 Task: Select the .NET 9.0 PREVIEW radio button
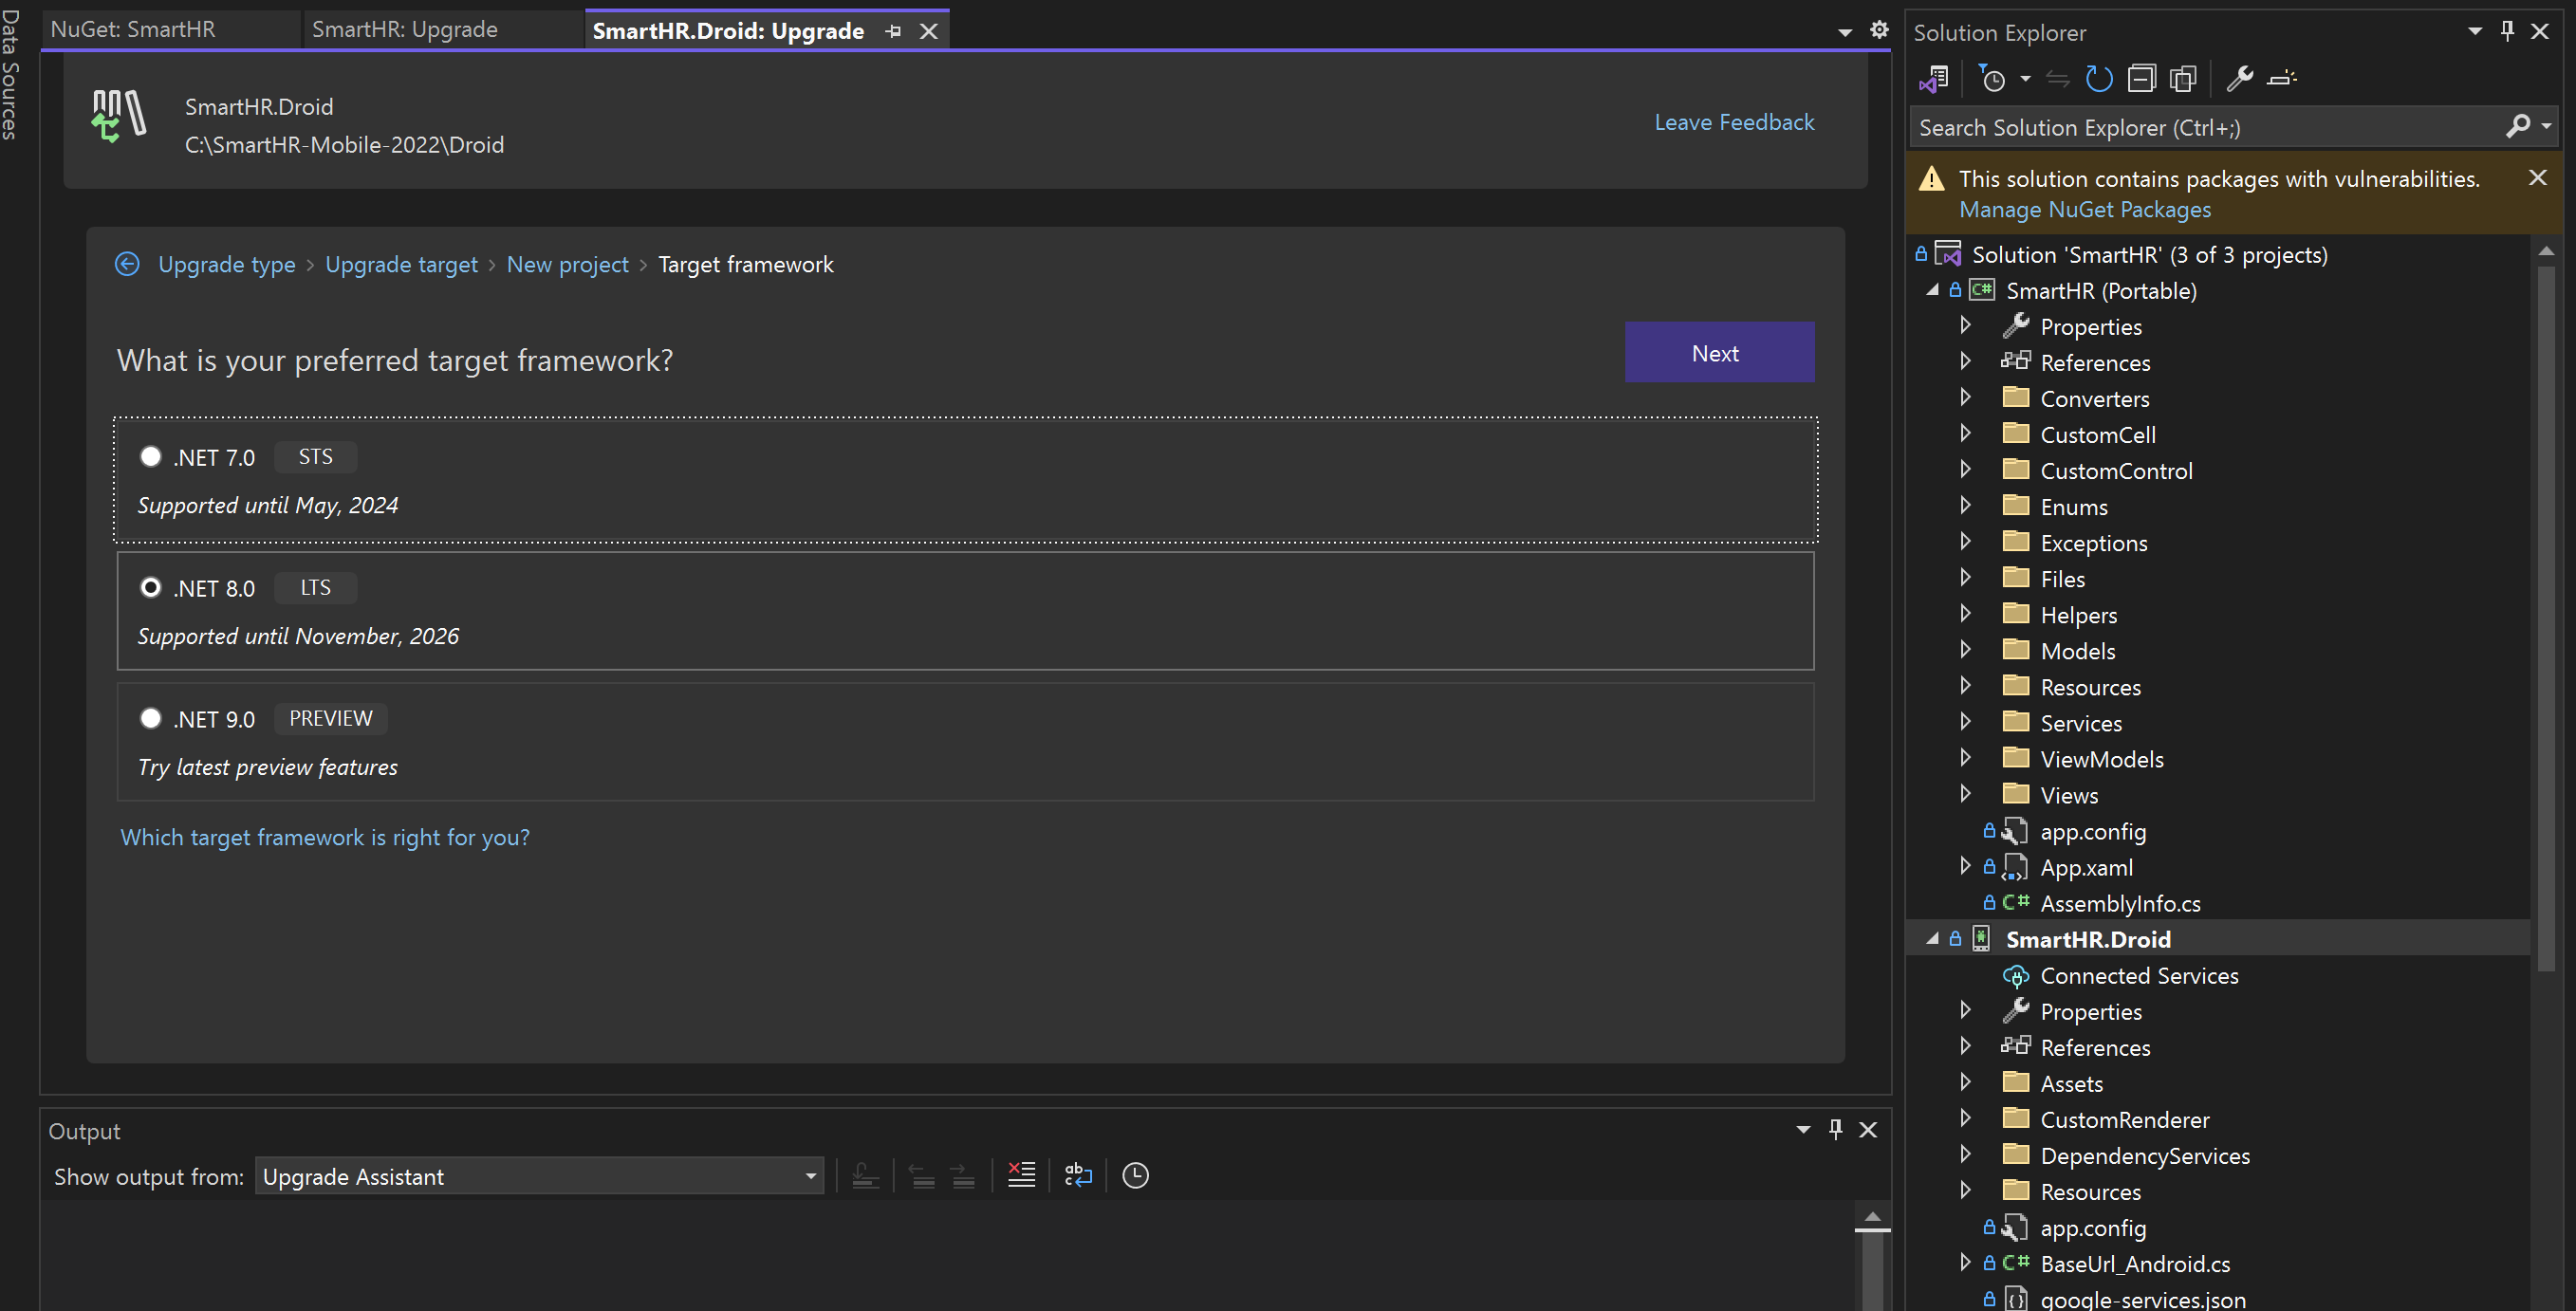150,718
